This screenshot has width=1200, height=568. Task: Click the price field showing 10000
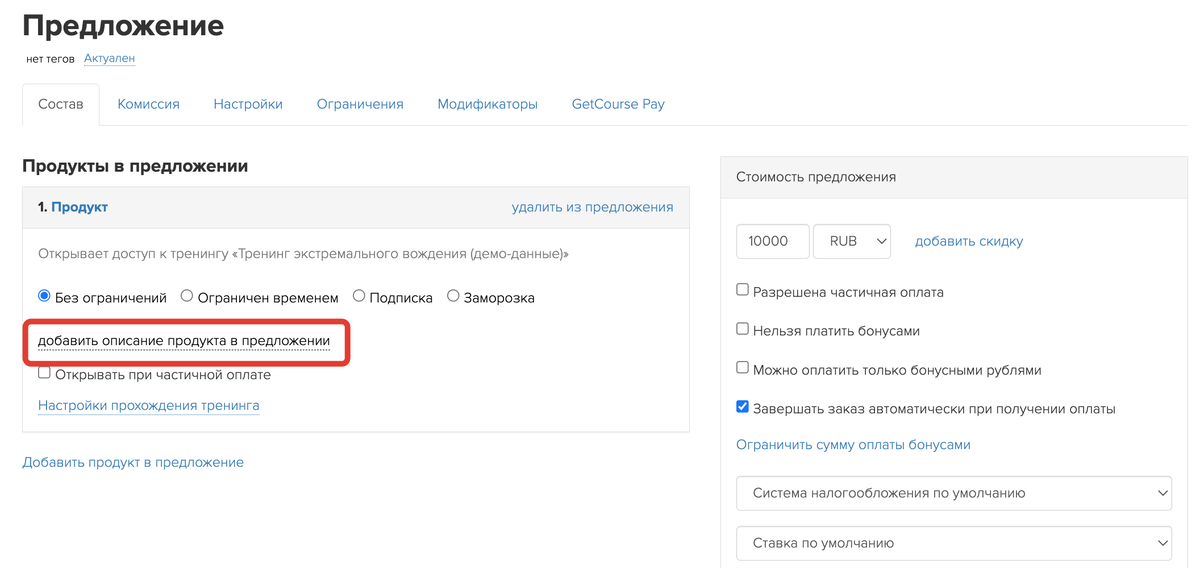coord(771,241)
